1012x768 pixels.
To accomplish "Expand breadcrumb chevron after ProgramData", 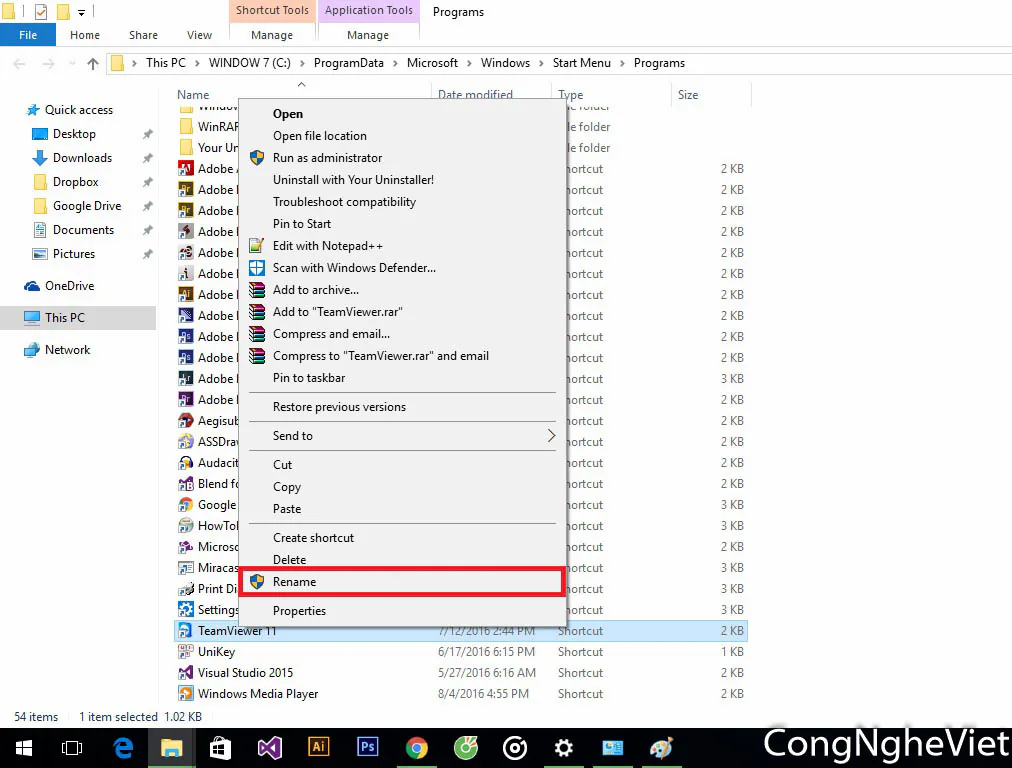I will pos(395,63).
